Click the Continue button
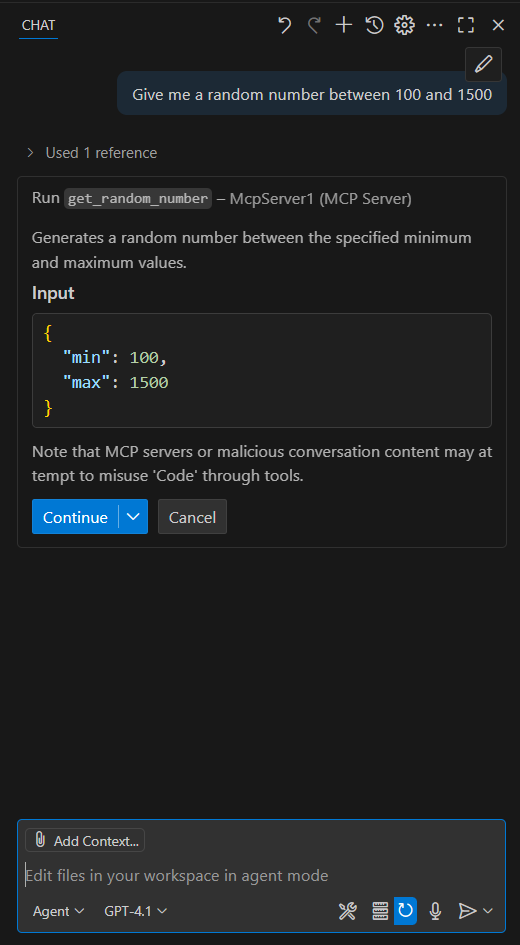This screenshot has height=945, width=520. [x=75, y=516]
